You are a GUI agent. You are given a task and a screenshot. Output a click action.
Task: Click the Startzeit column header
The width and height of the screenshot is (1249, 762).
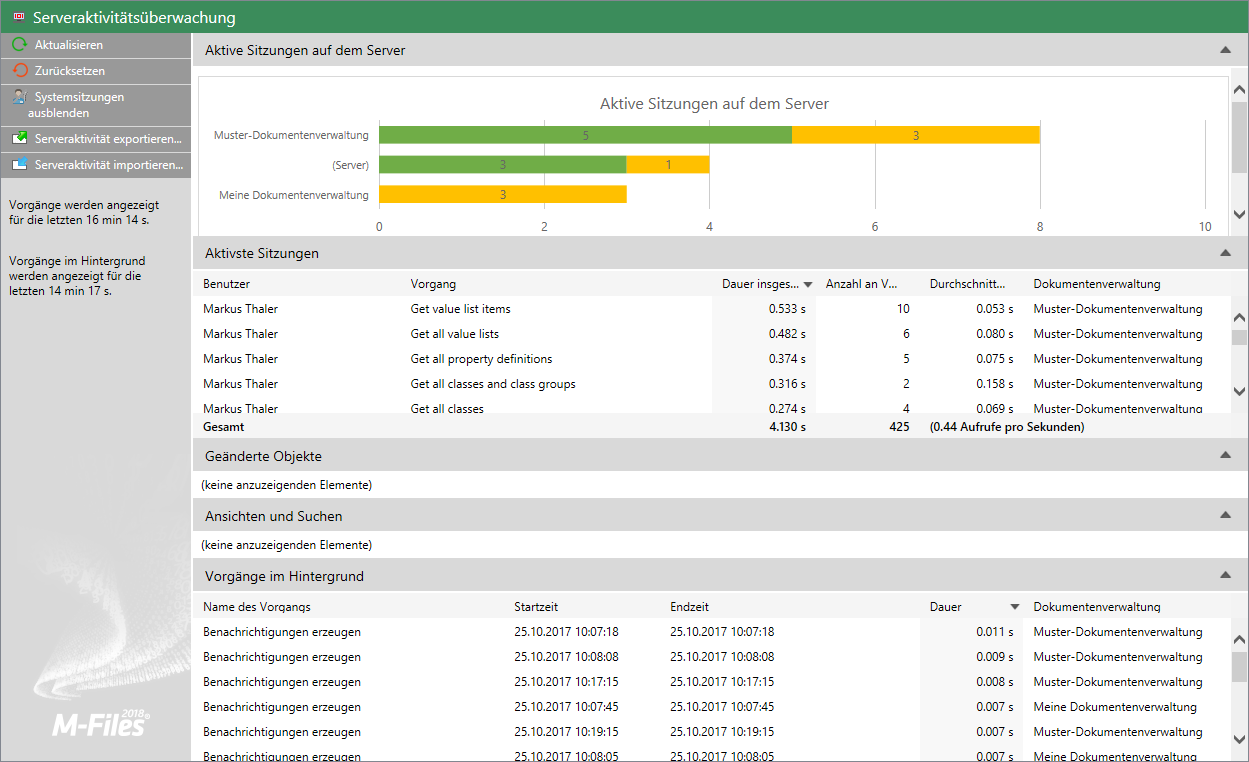(536, 607)
